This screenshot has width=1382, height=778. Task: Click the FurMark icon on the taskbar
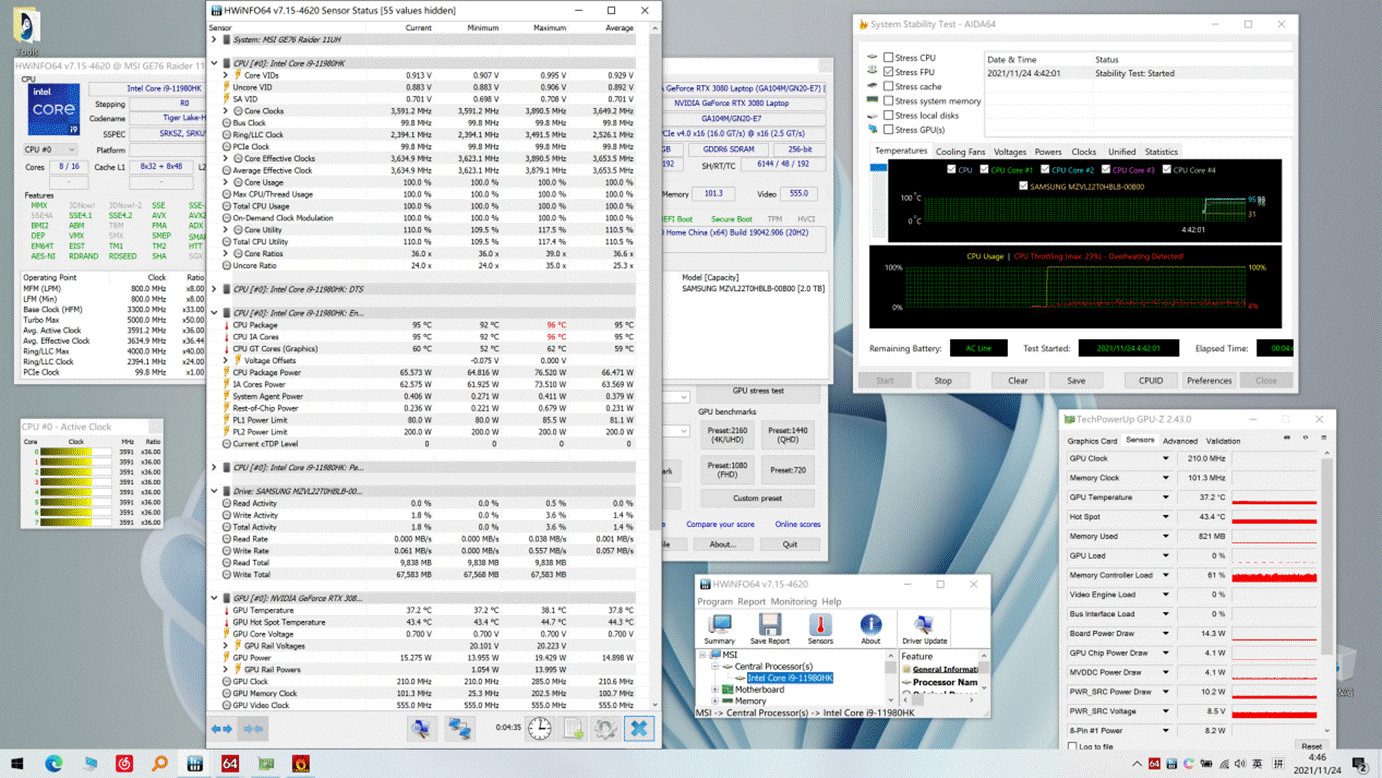tap(300, 763)
